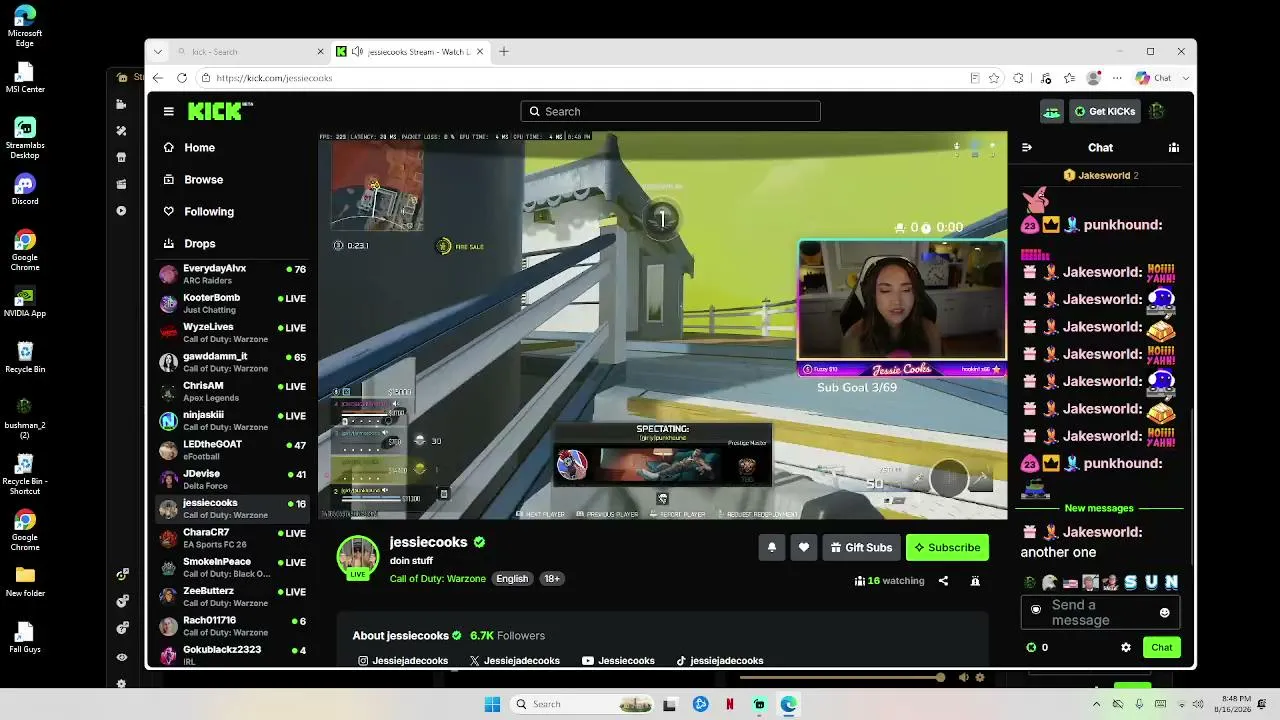Open Edge profile avatar

(x=1094, y=78)
